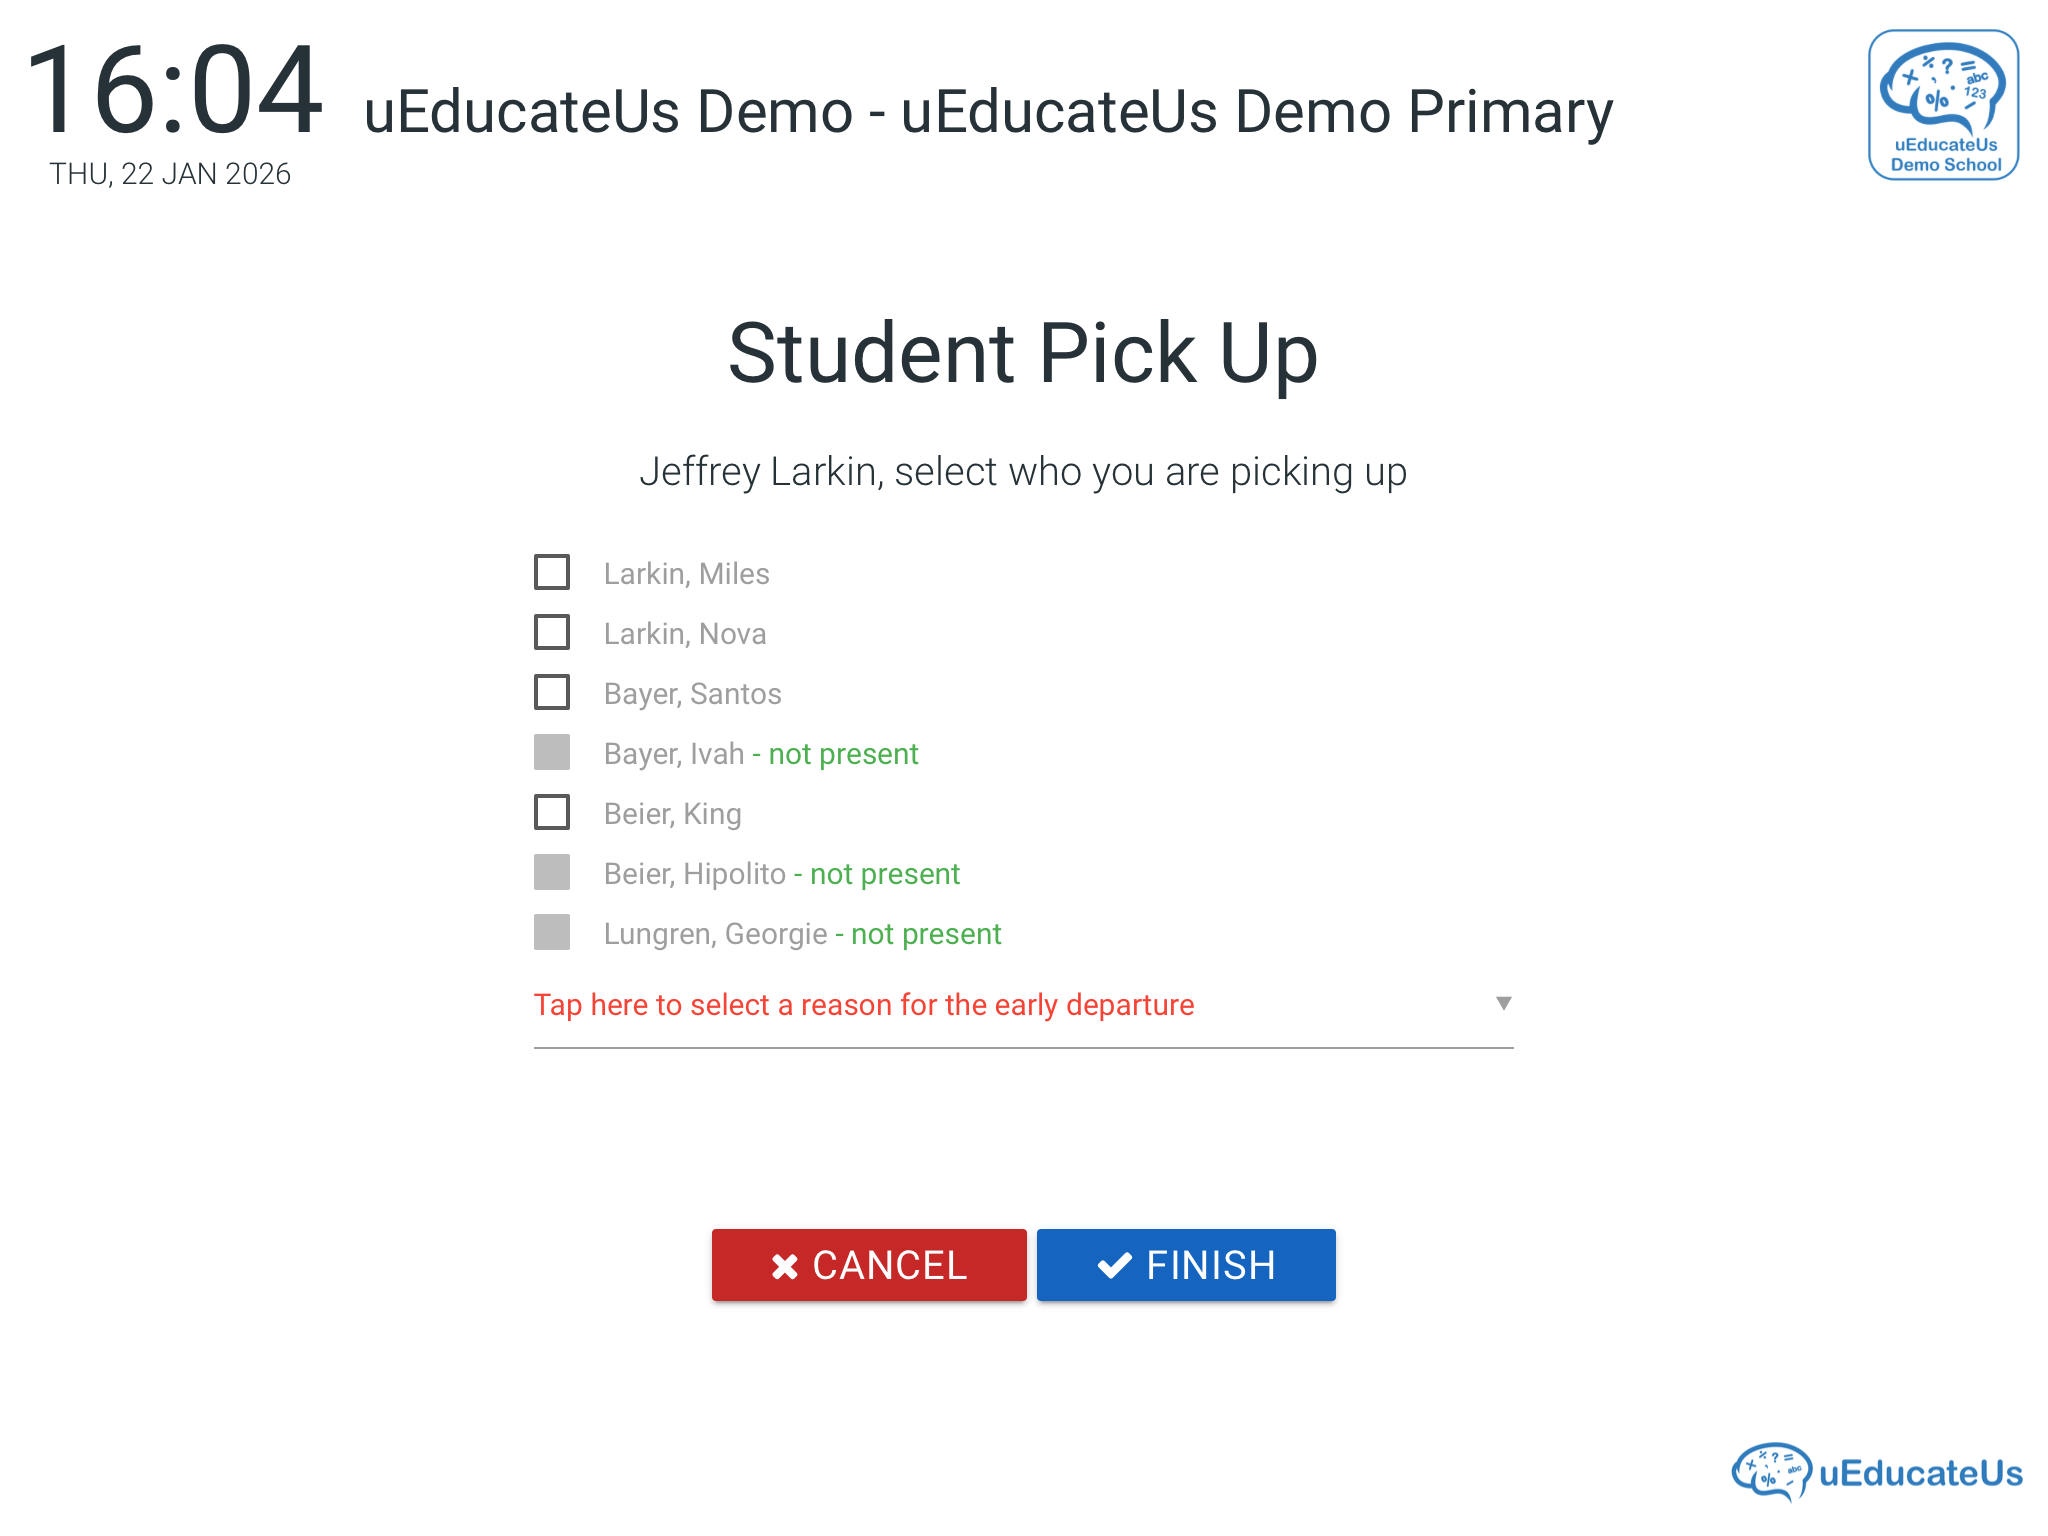This screenshot has height=1536, width=2048.
Task: Enable the Beier, King checkbox
Action: tap(552, 813)
